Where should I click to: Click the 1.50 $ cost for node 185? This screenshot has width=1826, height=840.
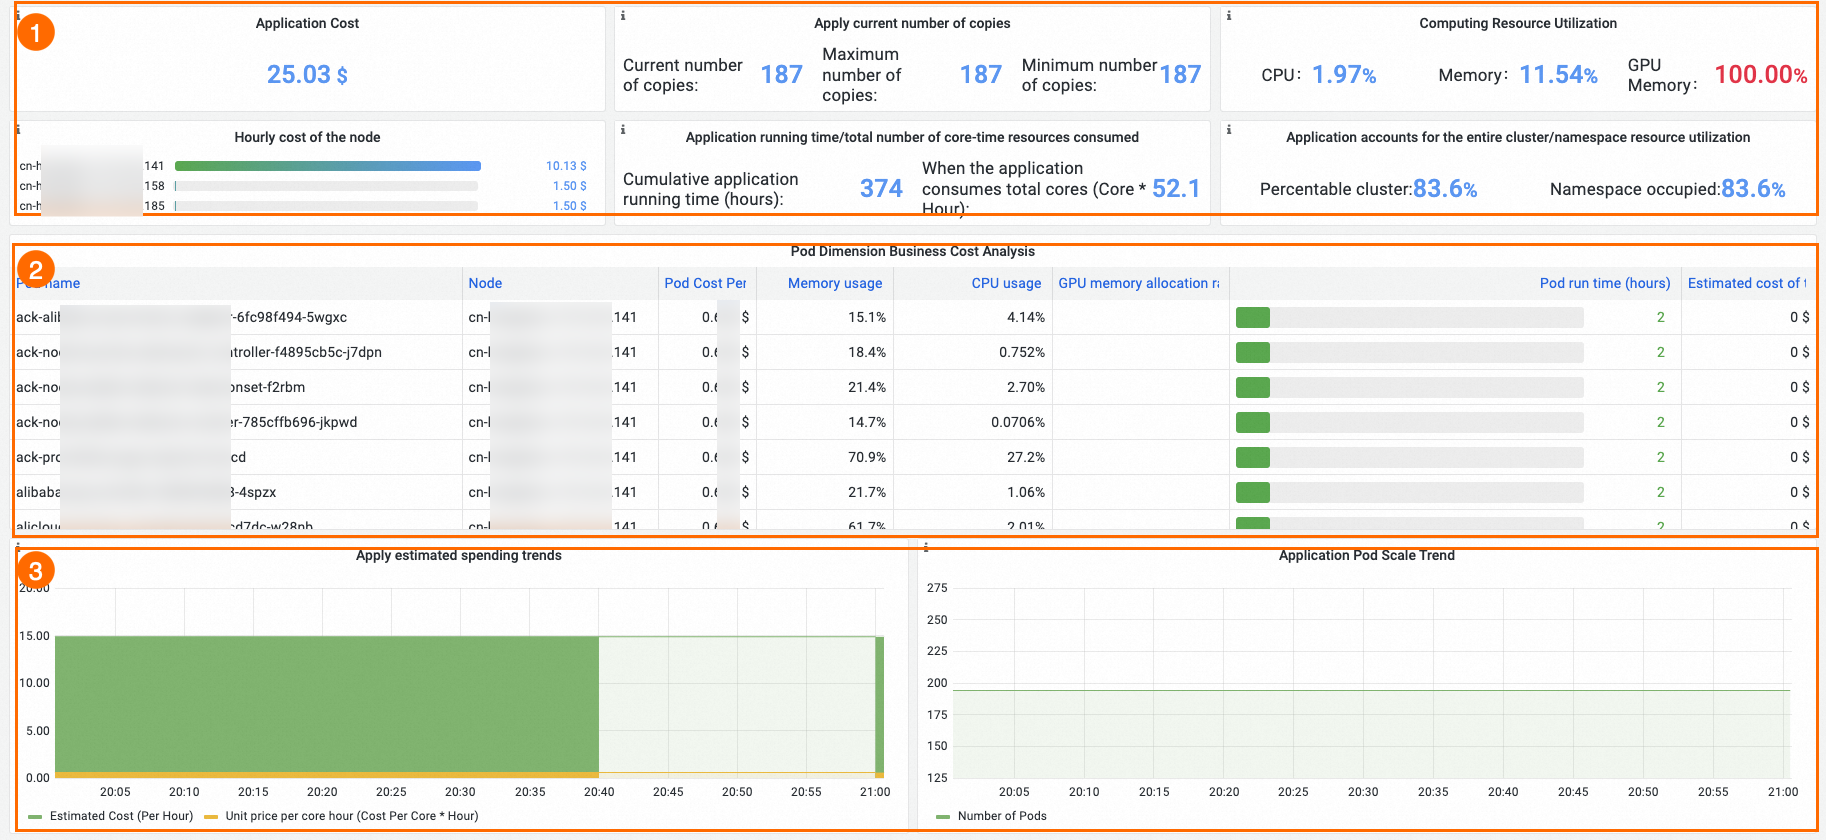tap(570, 206)
